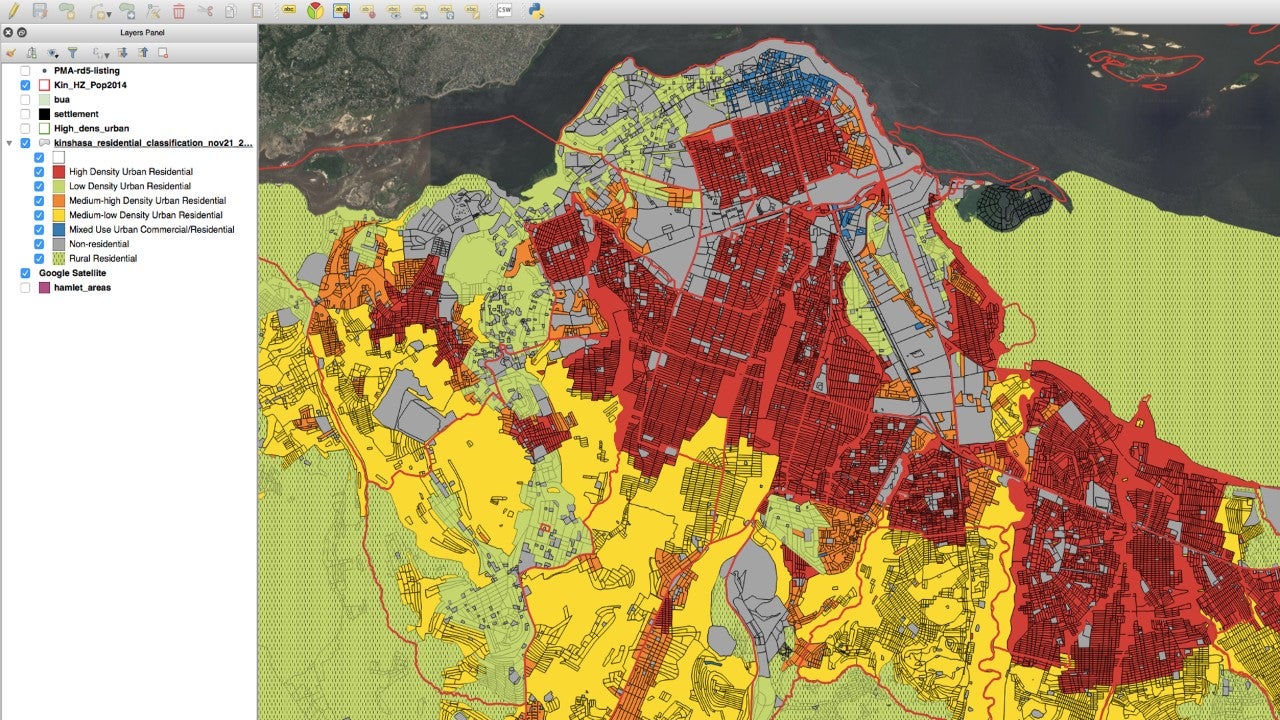Uncheck High Density Urban Residential category

click(39, 172)
